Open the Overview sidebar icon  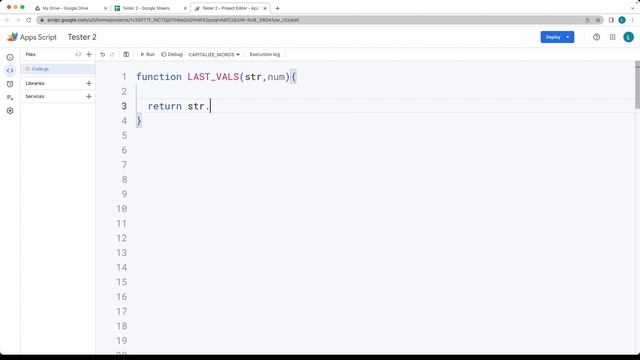pyautogui.click(x=10, y=58)
